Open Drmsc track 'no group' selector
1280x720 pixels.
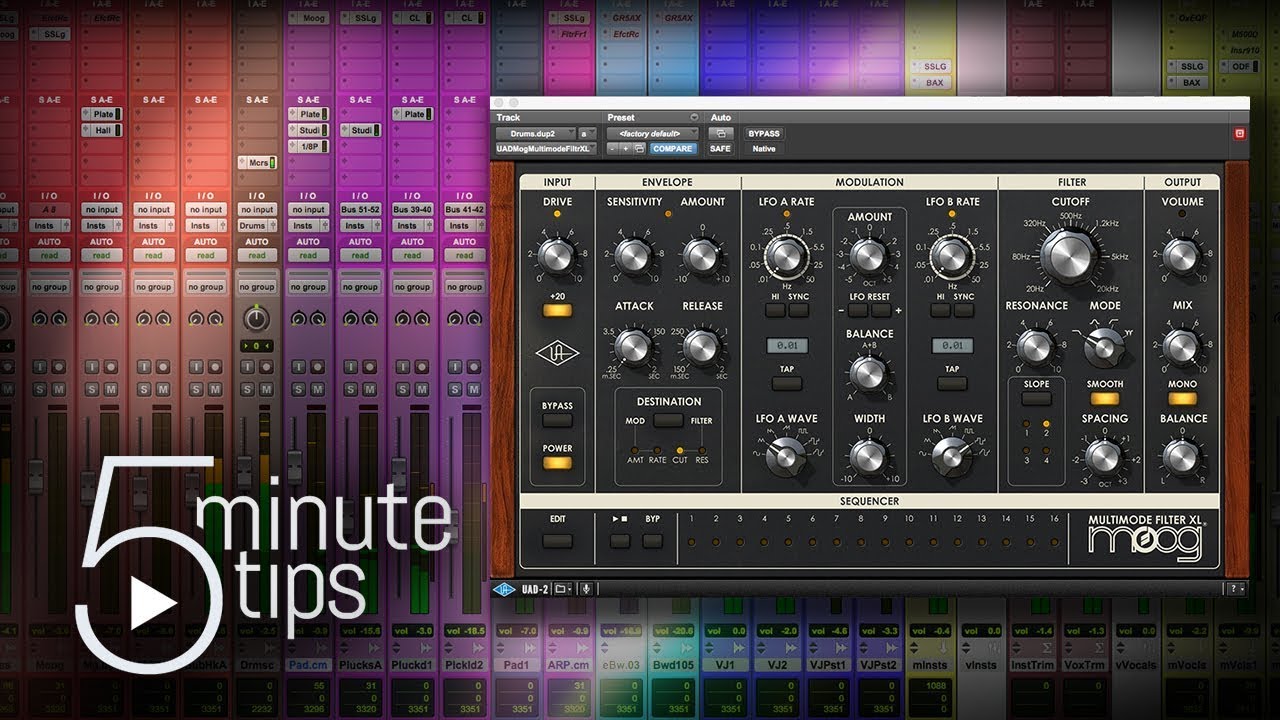click(257, 287)
